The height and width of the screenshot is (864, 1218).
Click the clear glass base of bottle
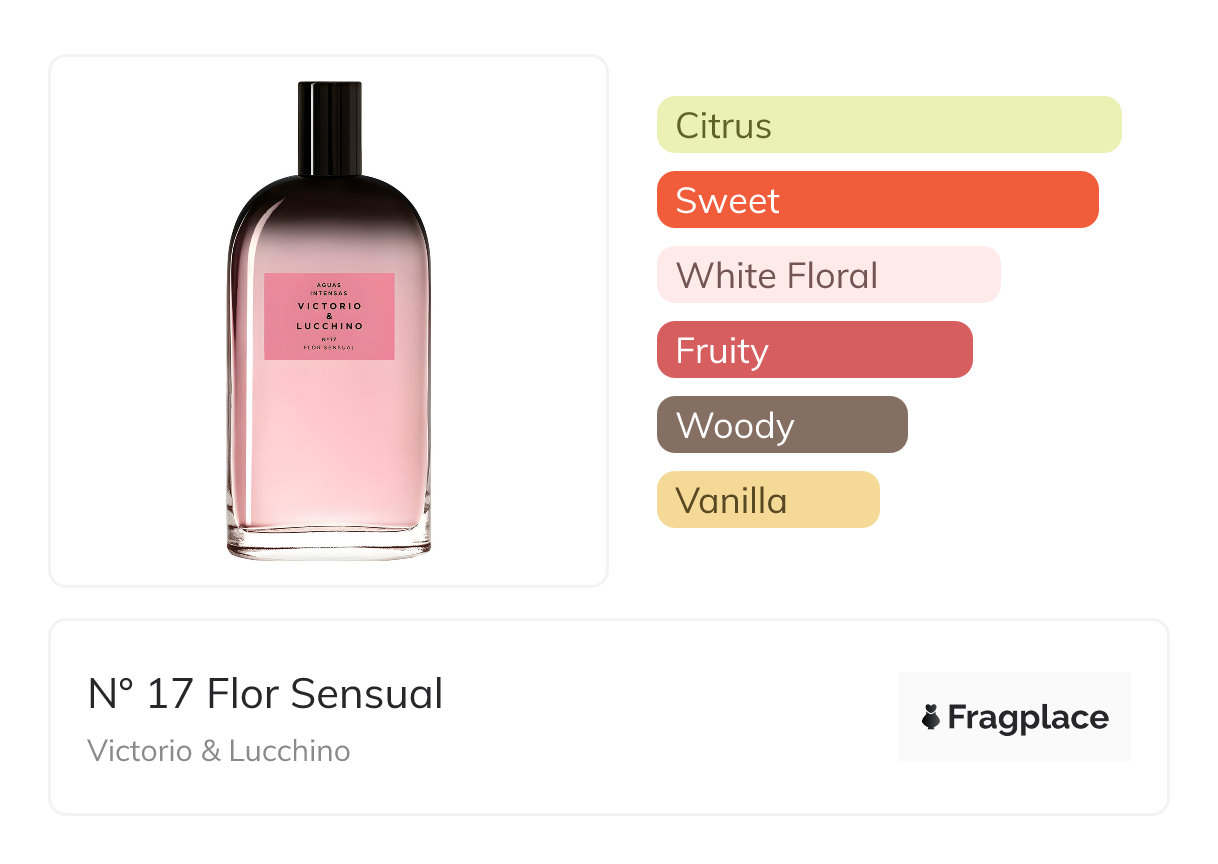tap(329, 545)
